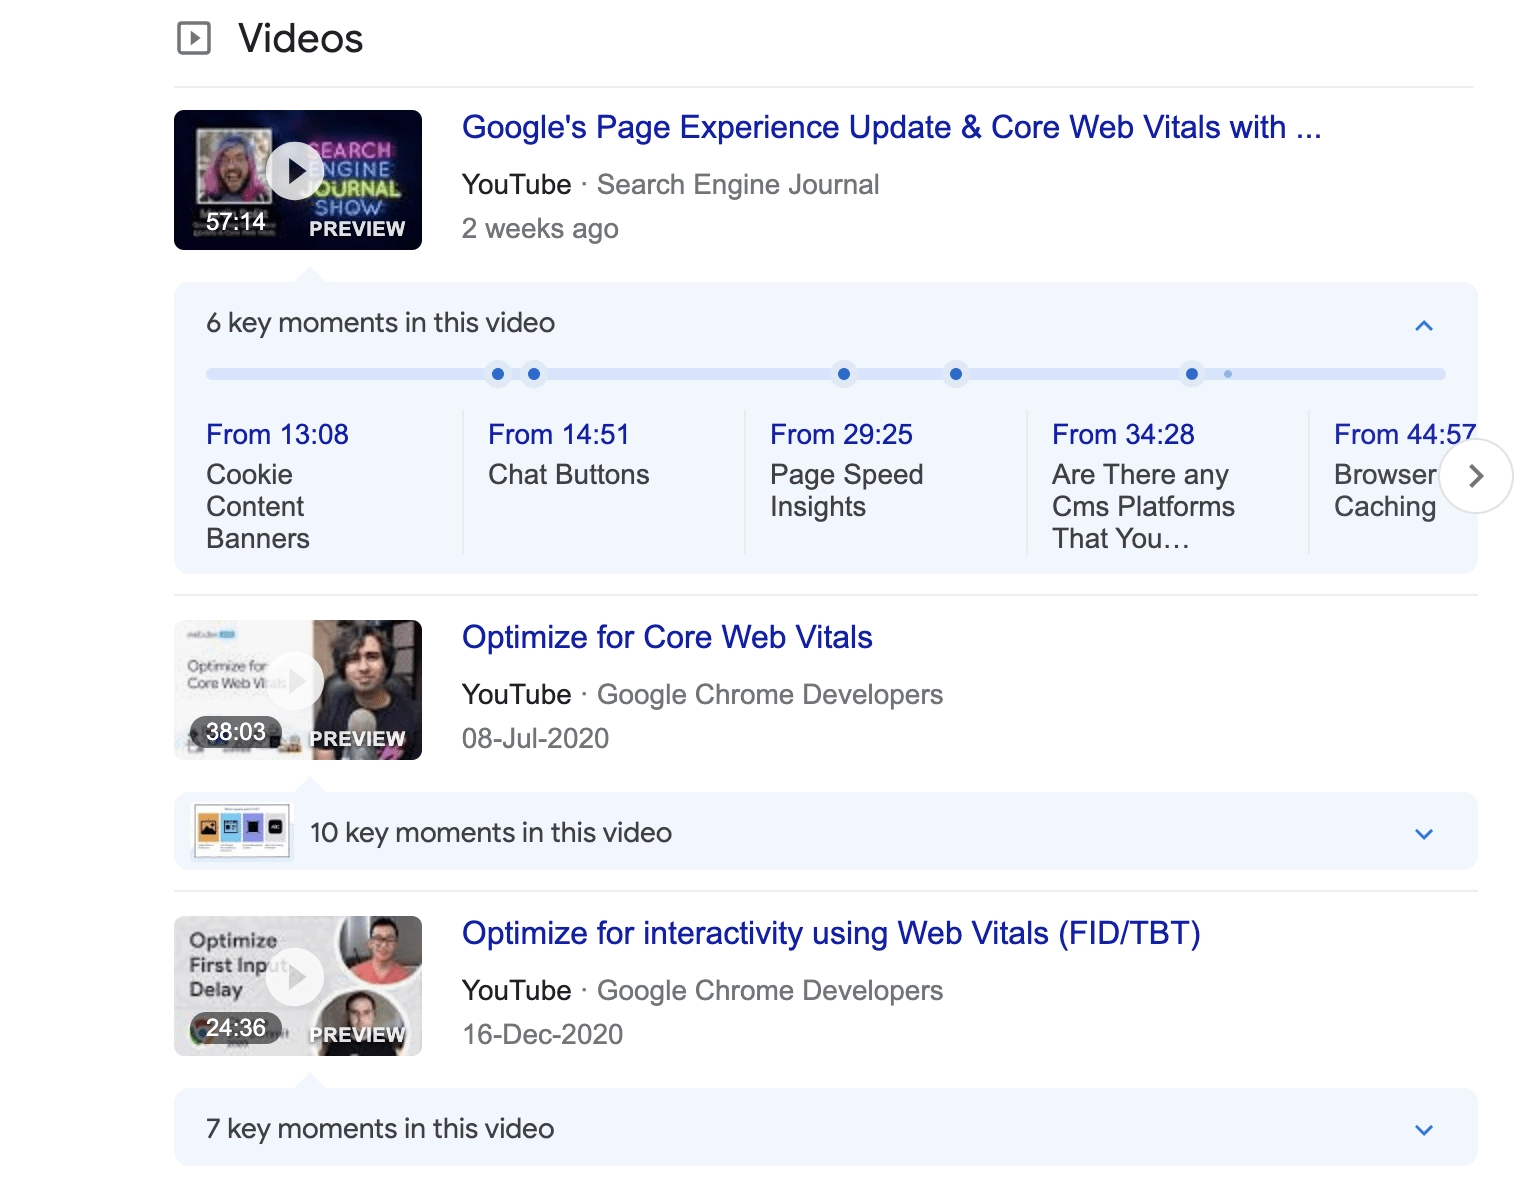Expand the 10 key moments section
The width and height of the screenshot is (1534, 1184).
[x=1424, y=833]
